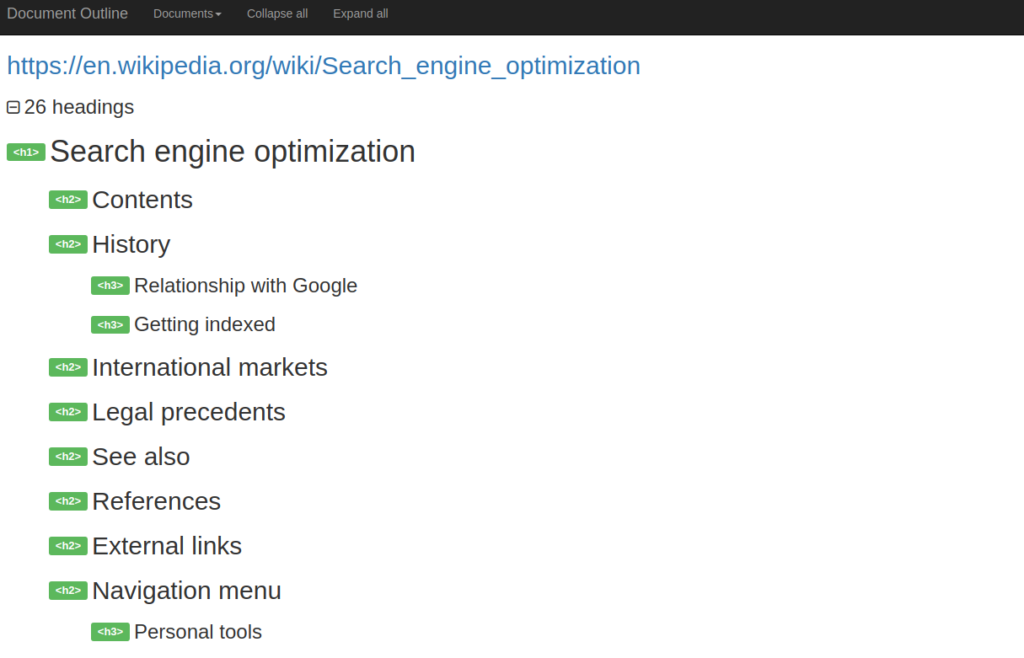Click the h3 badge beside Getting indexed

(x=110, y=325)
